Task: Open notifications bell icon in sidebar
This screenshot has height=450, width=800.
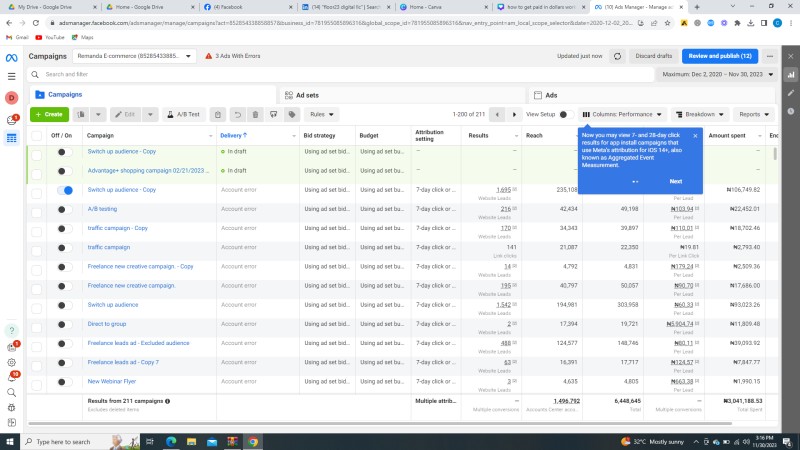Action: point(11,378)
